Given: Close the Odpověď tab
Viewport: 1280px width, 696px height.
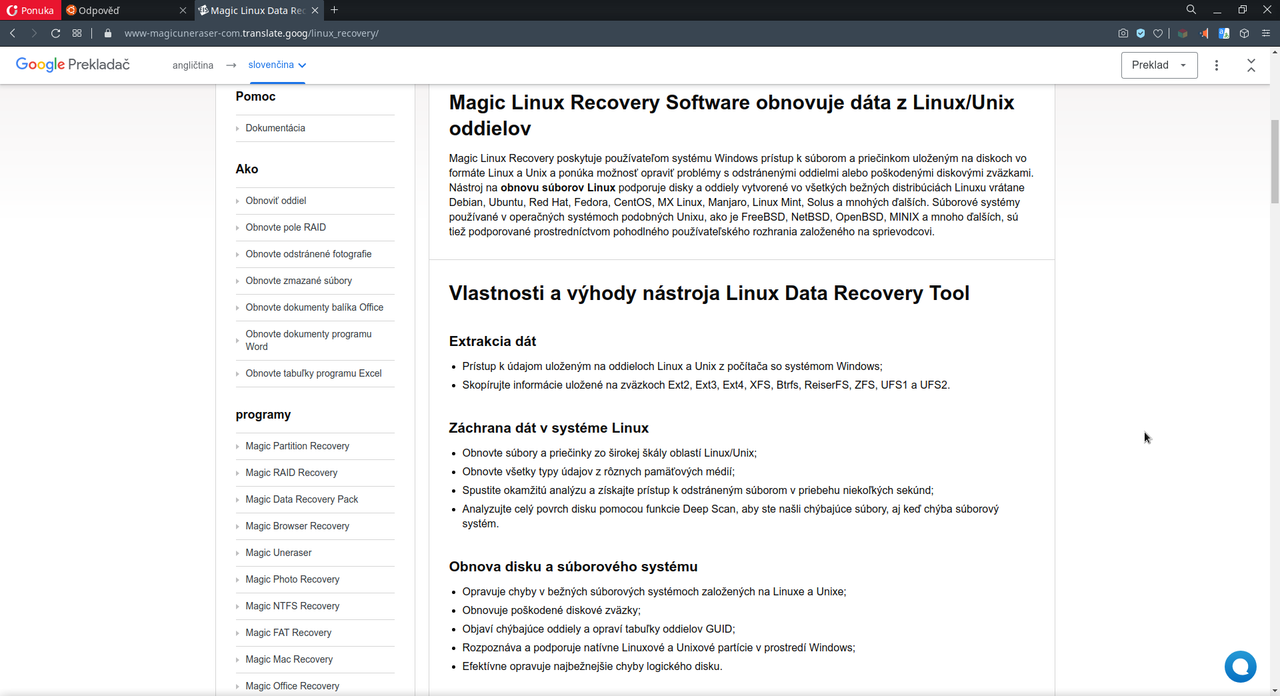Looking at the screenshot, I should click(x=183, y=10).
